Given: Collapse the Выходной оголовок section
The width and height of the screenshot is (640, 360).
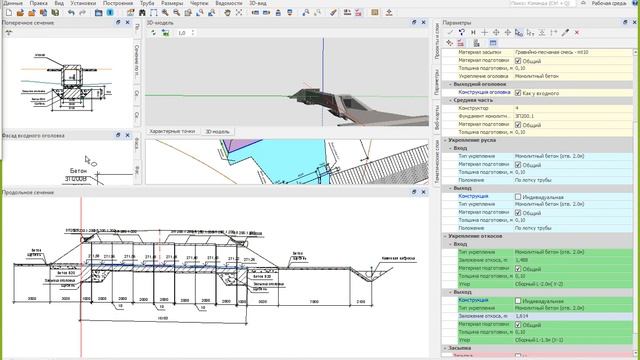Looking at the screenshot, I should click(451, 84).
